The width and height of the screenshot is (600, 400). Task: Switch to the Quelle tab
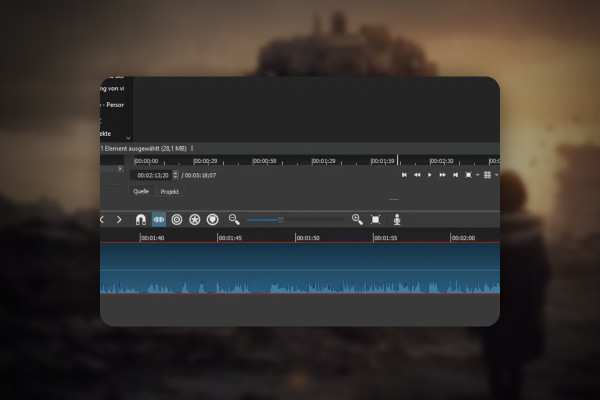(141, 191)
